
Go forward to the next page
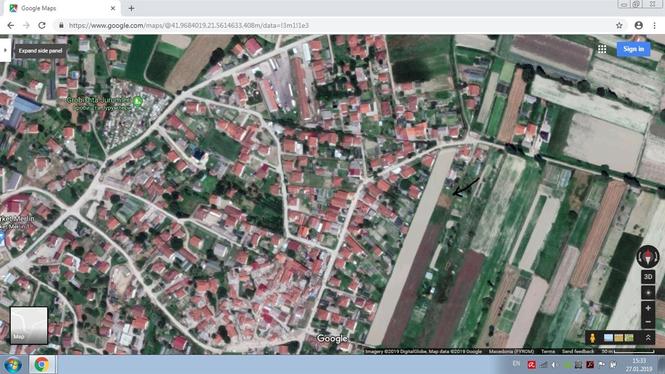click(x=26, y=25)
